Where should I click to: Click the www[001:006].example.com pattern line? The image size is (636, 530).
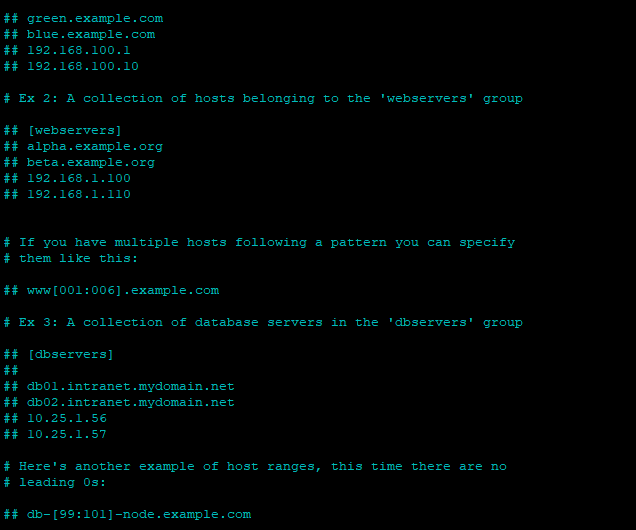112,290
